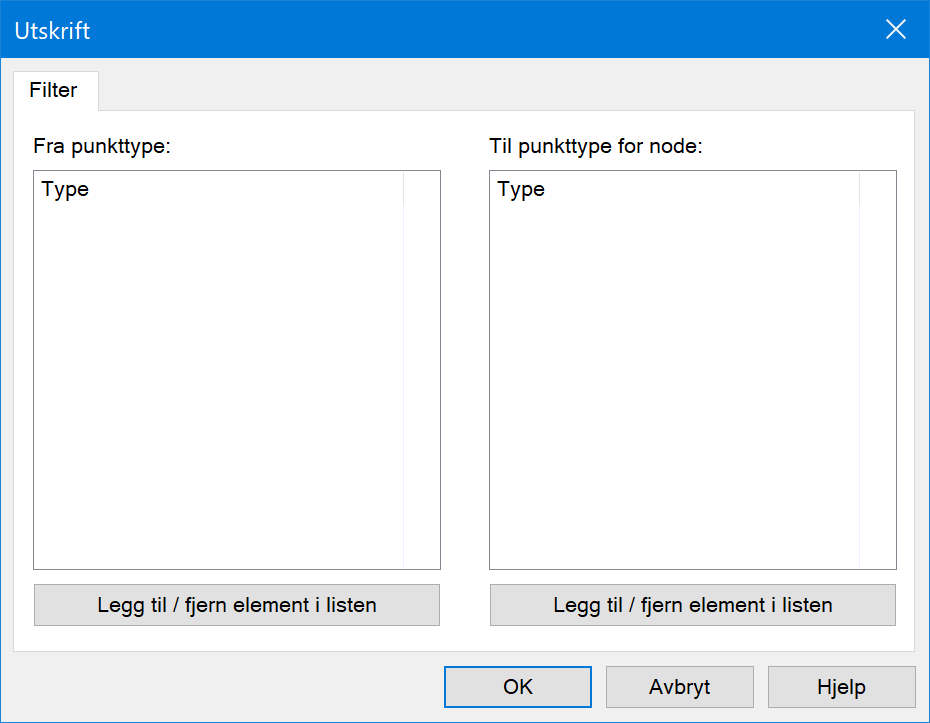
Task: Open help via the Hjelp button
Action: tap(842, 687)
